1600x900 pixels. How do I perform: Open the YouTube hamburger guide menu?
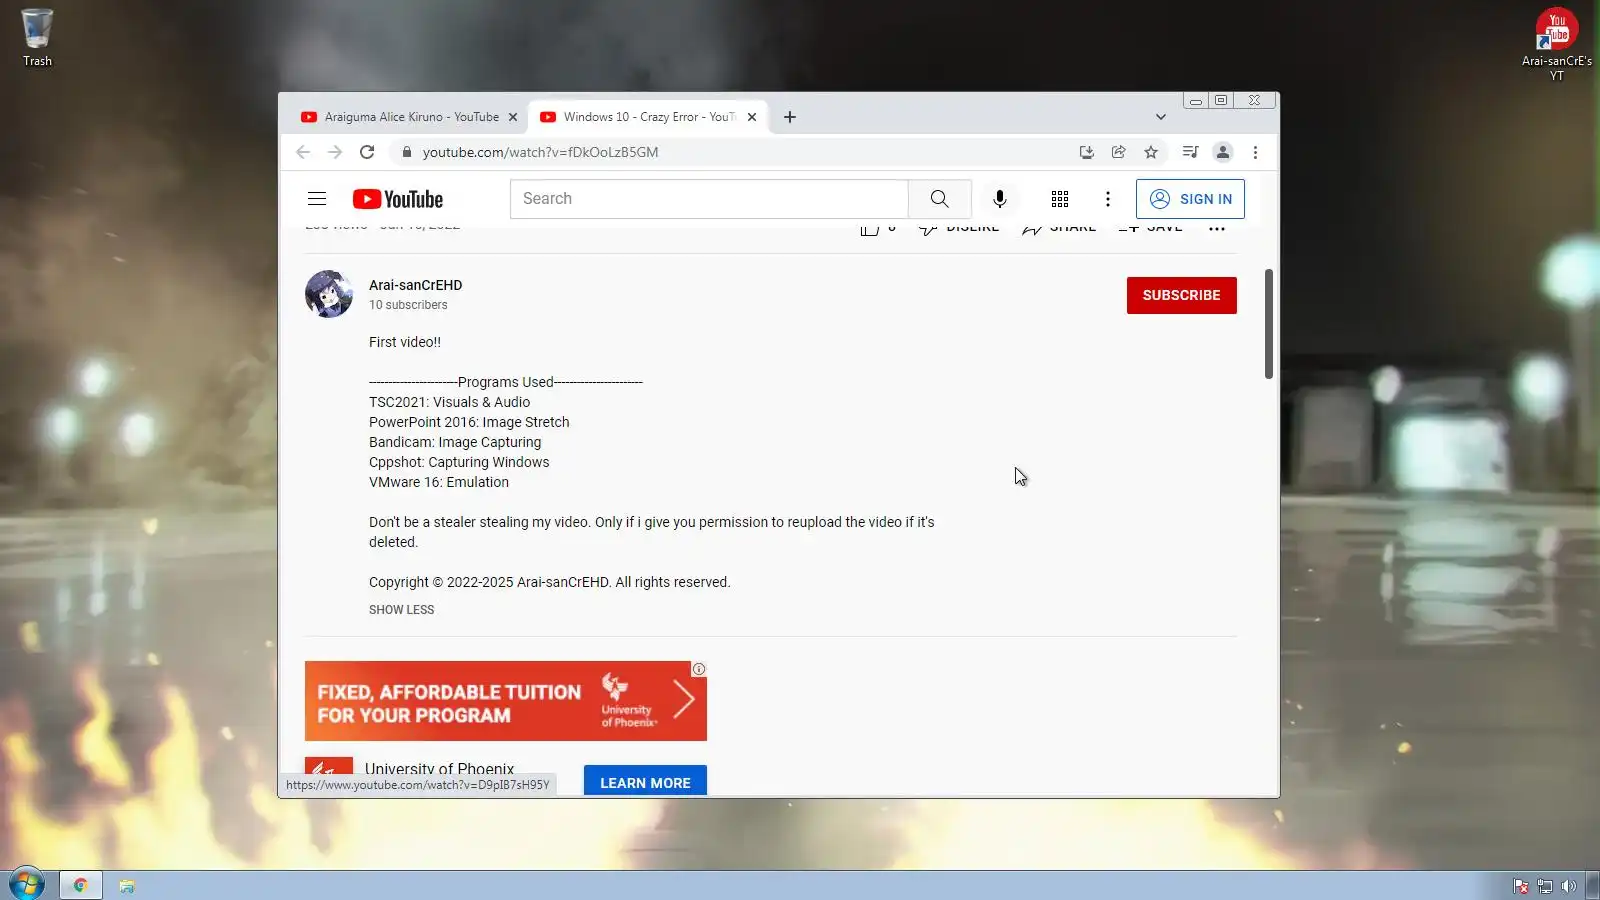coord(317,199)
